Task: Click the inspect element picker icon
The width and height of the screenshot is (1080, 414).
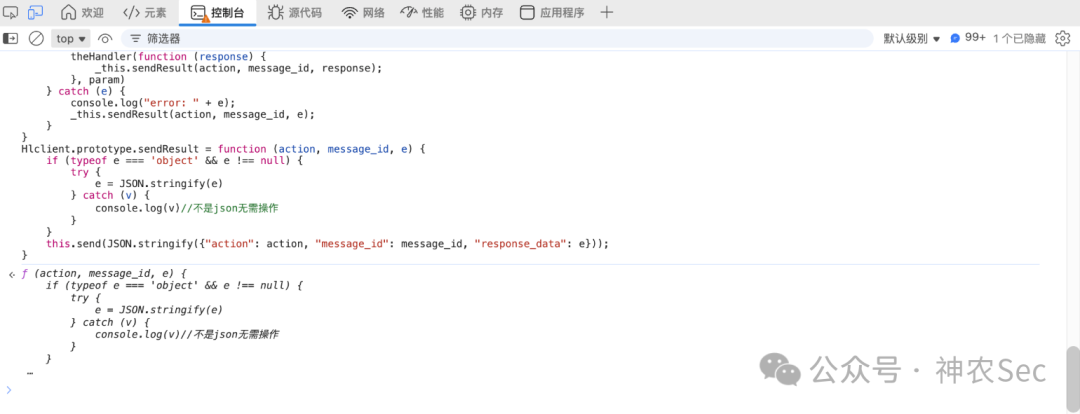Action: click(10, 12)
